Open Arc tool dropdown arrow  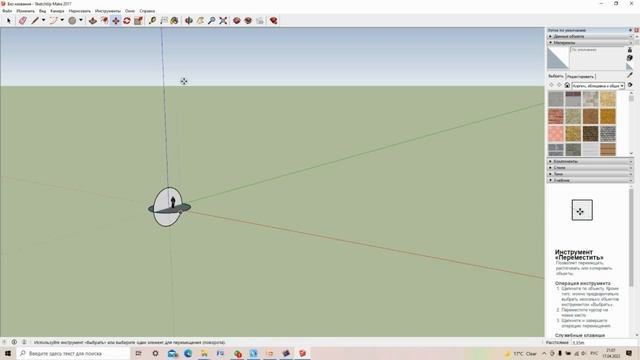coord(62,20)
